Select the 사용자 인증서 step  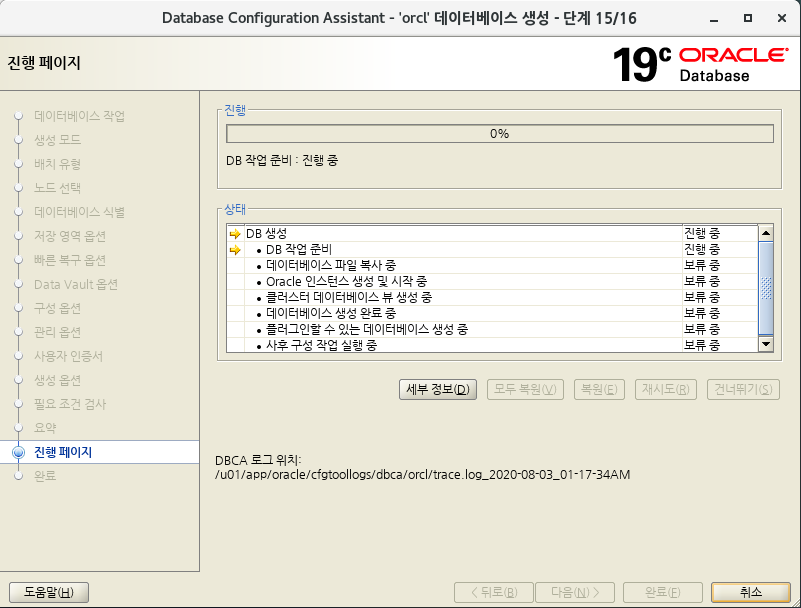coord(68,356)
